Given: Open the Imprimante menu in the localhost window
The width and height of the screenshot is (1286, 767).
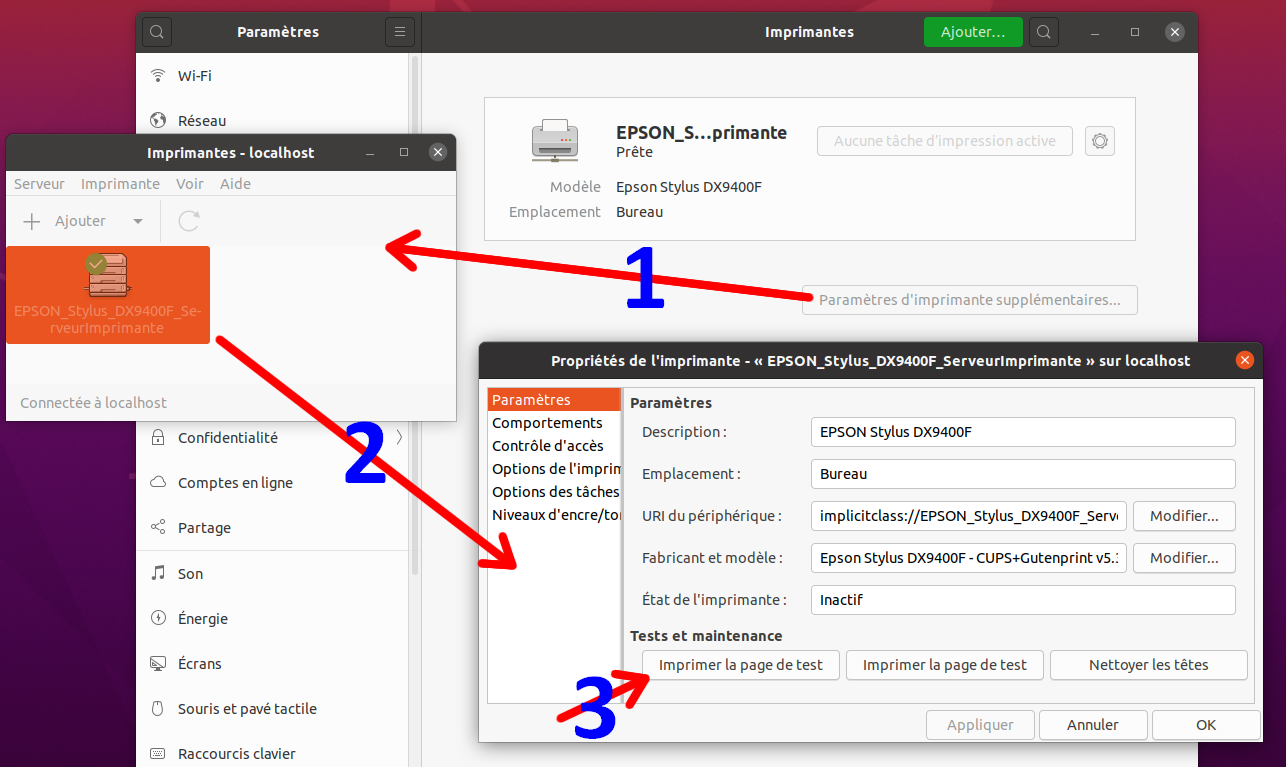Looking at the screenshot, I should click(120, 184).
